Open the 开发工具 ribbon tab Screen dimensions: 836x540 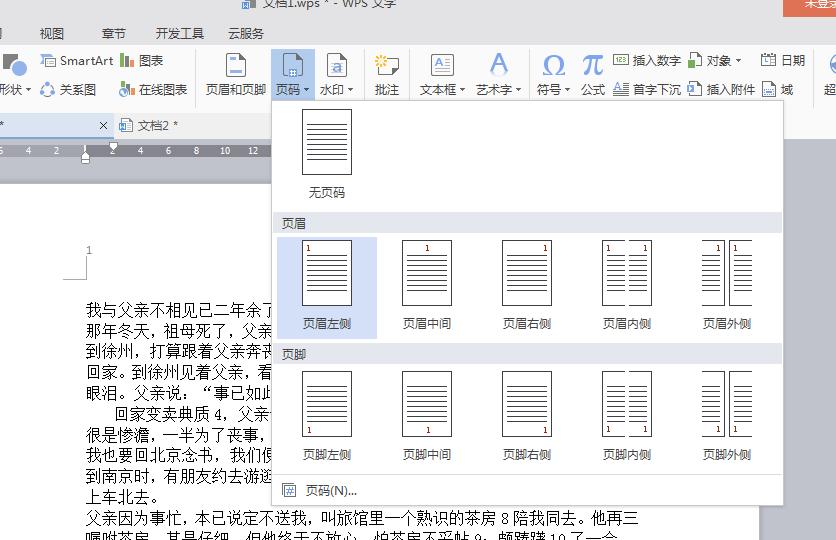pyautogui.click(x=180, y=34)
